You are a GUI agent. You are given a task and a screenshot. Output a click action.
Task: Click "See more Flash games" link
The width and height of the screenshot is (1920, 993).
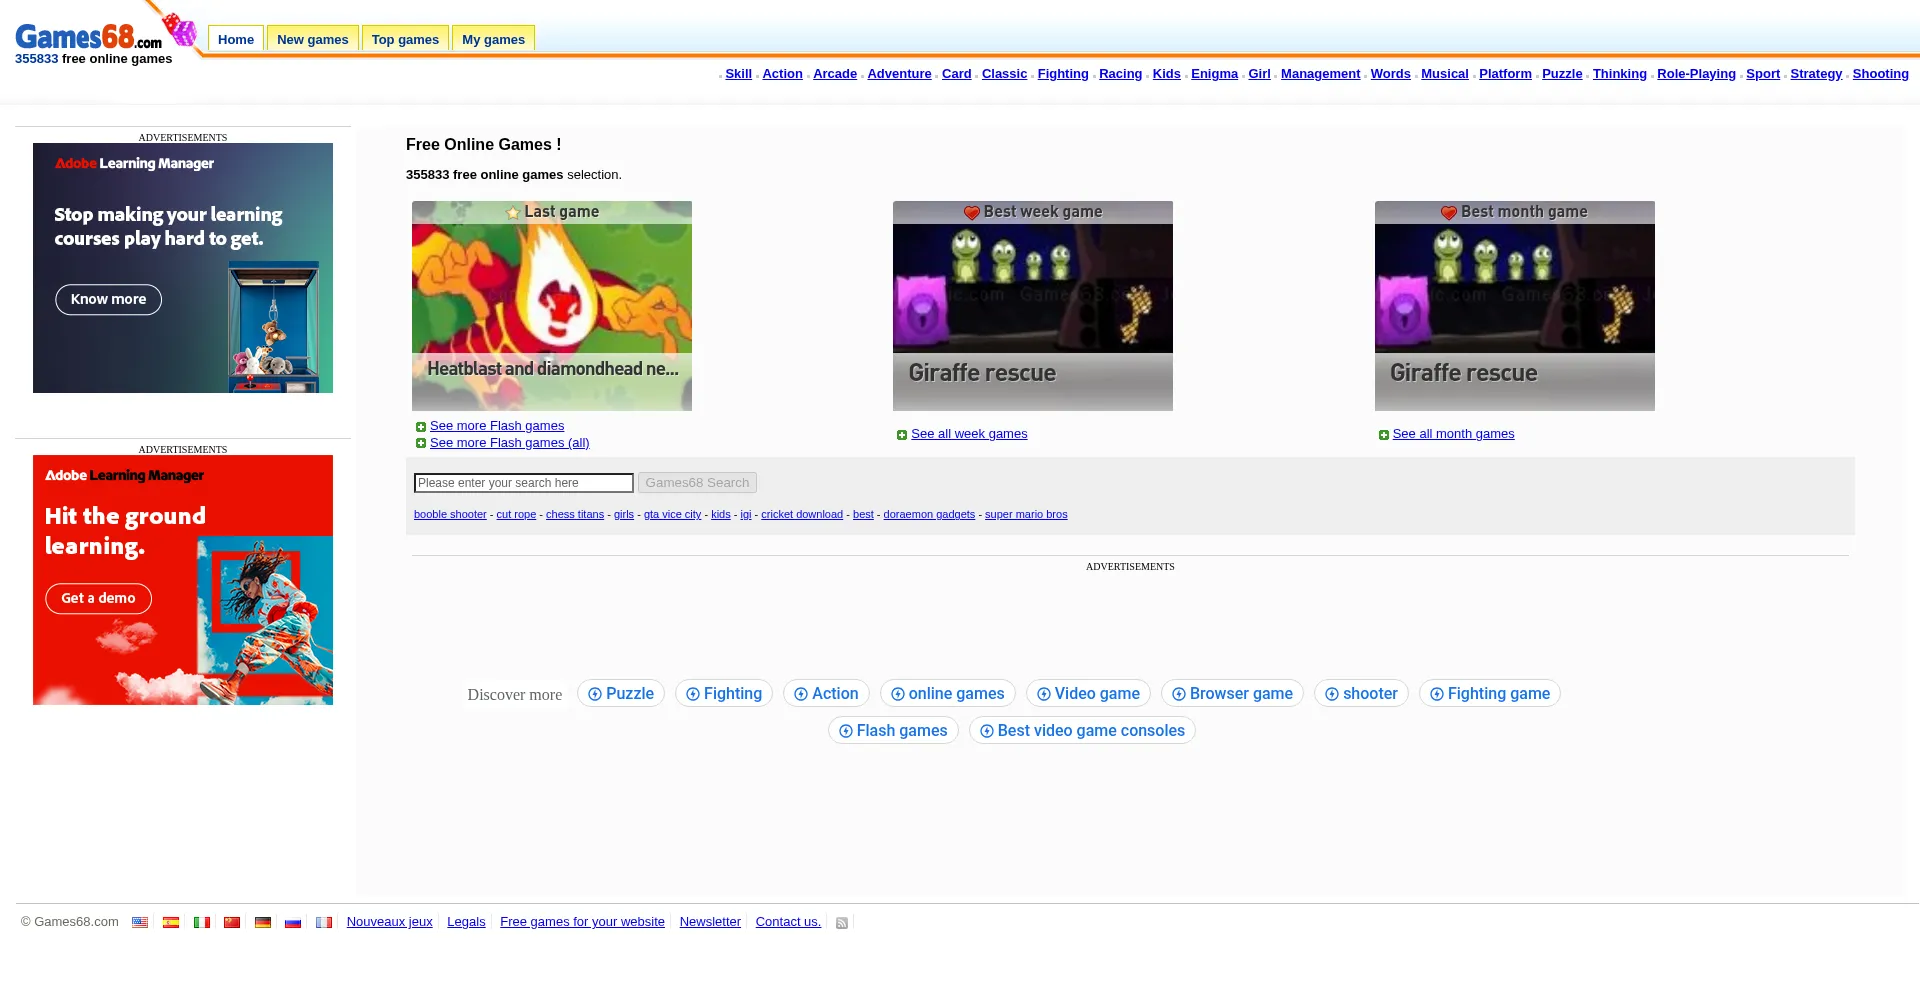497,426
